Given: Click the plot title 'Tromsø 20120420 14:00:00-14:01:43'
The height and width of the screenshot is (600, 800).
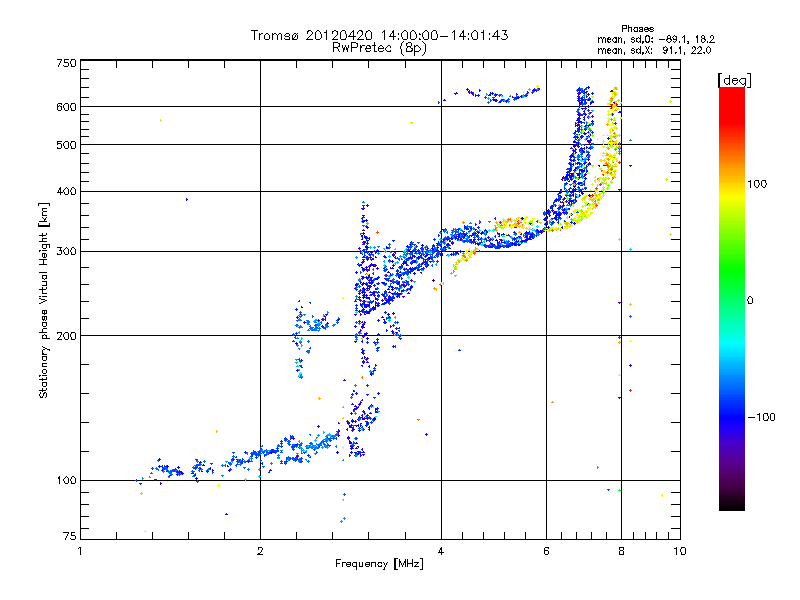Looking at the screenshot, I should [379, 35].
